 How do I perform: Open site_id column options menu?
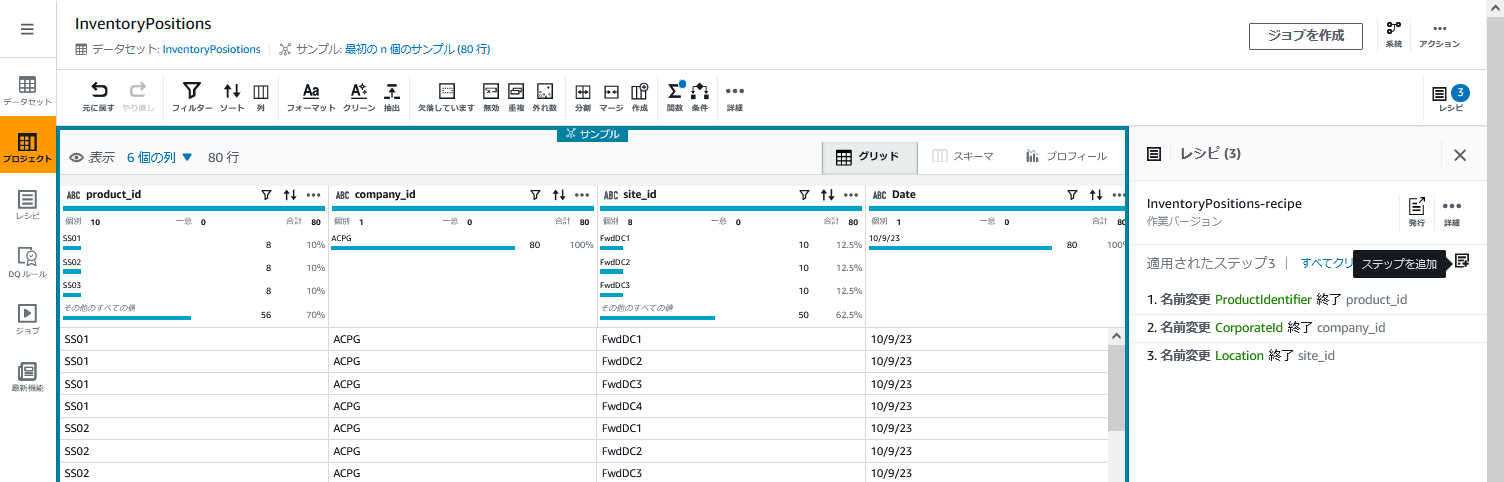point(851,195)
